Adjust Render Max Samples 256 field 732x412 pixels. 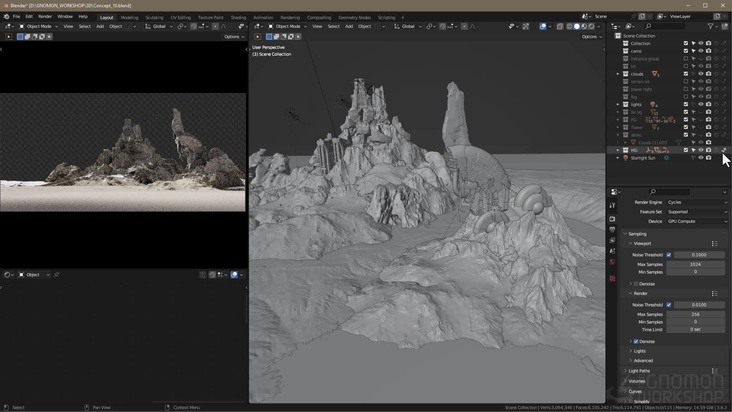click(x=696, y=314)
